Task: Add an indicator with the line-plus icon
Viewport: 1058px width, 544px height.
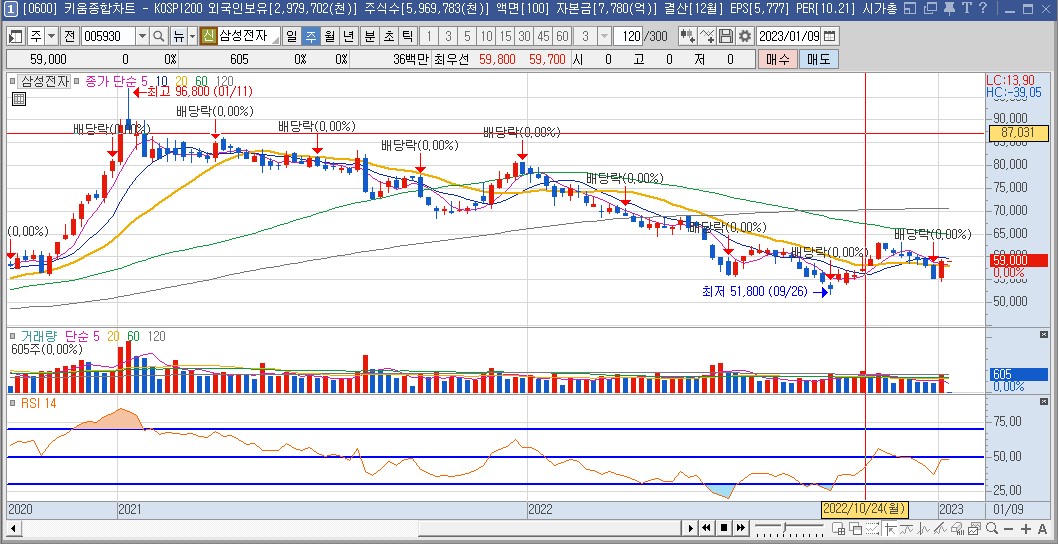Action: pos(706,36)
